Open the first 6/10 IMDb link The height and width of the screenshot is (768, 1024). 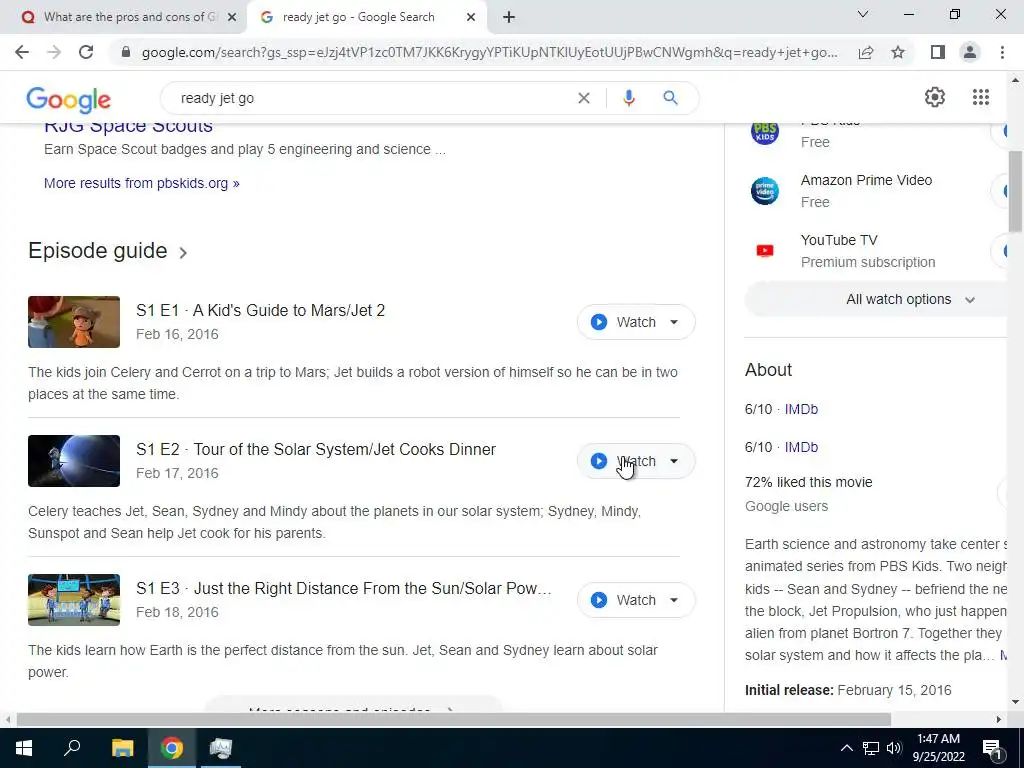coord(801,409)
